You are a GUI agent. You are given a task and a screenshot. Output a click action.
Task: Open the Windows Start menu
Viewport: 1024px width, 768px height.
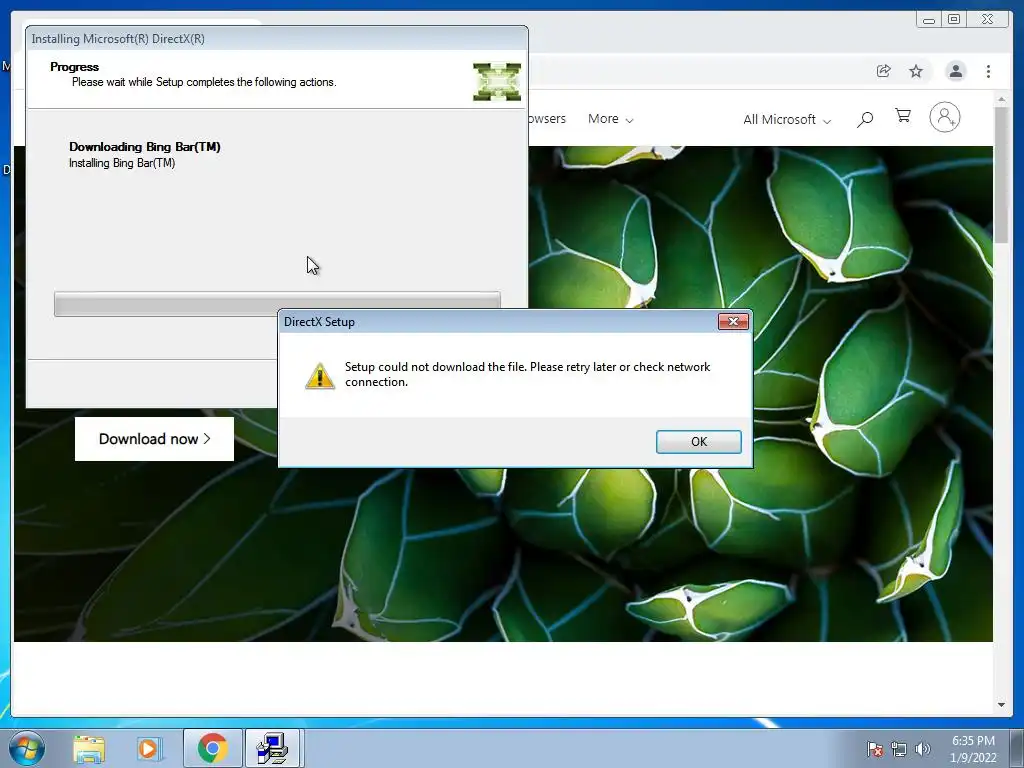point(26,748)
